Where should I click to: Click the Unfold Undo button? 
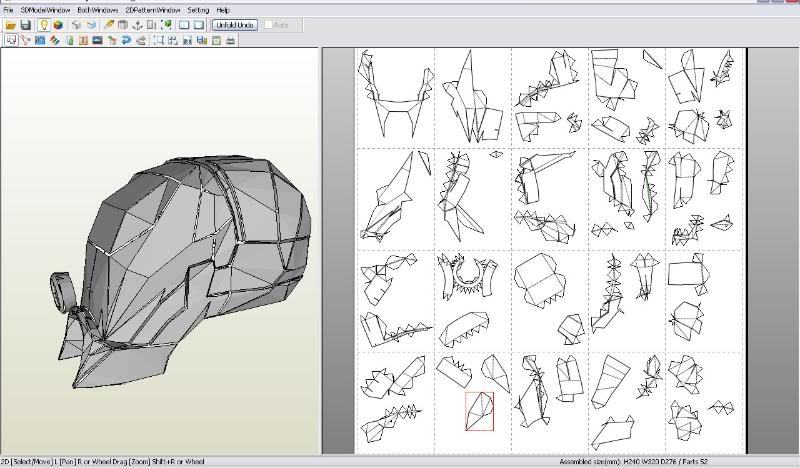(x=235, y=25)
